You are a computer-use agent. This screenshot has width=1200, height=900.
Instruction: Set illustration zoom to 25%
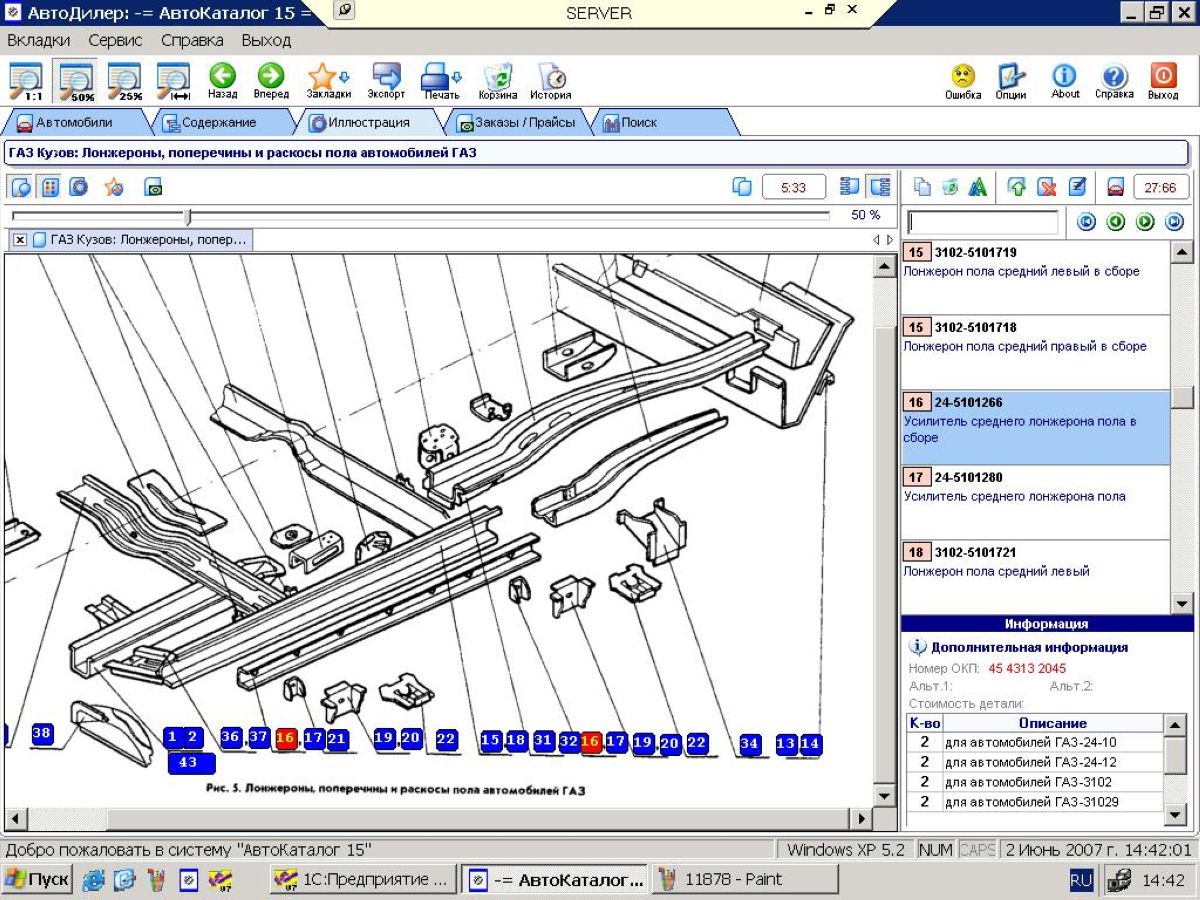click(125, 81)
